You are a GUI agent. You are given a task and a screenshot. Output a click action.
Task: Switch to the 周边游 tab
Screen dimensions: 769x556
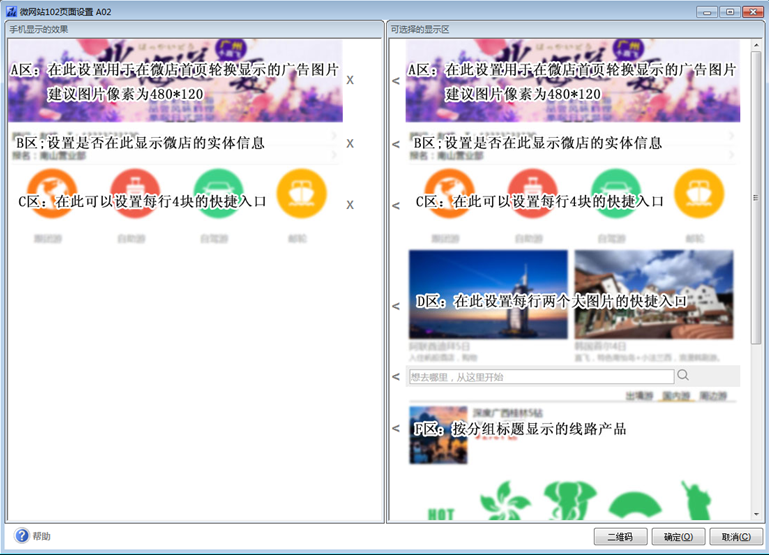(713, 396)
